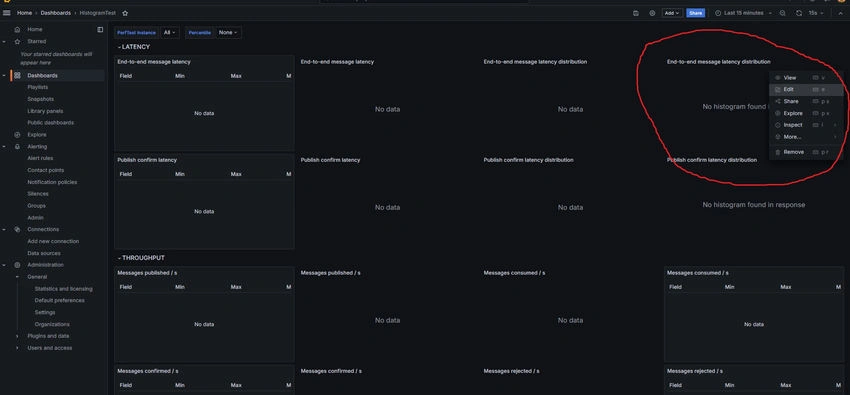850x395 pixels.
Task: Click the Dashboards grid icon in the sidebar
Action: [17, 75]
